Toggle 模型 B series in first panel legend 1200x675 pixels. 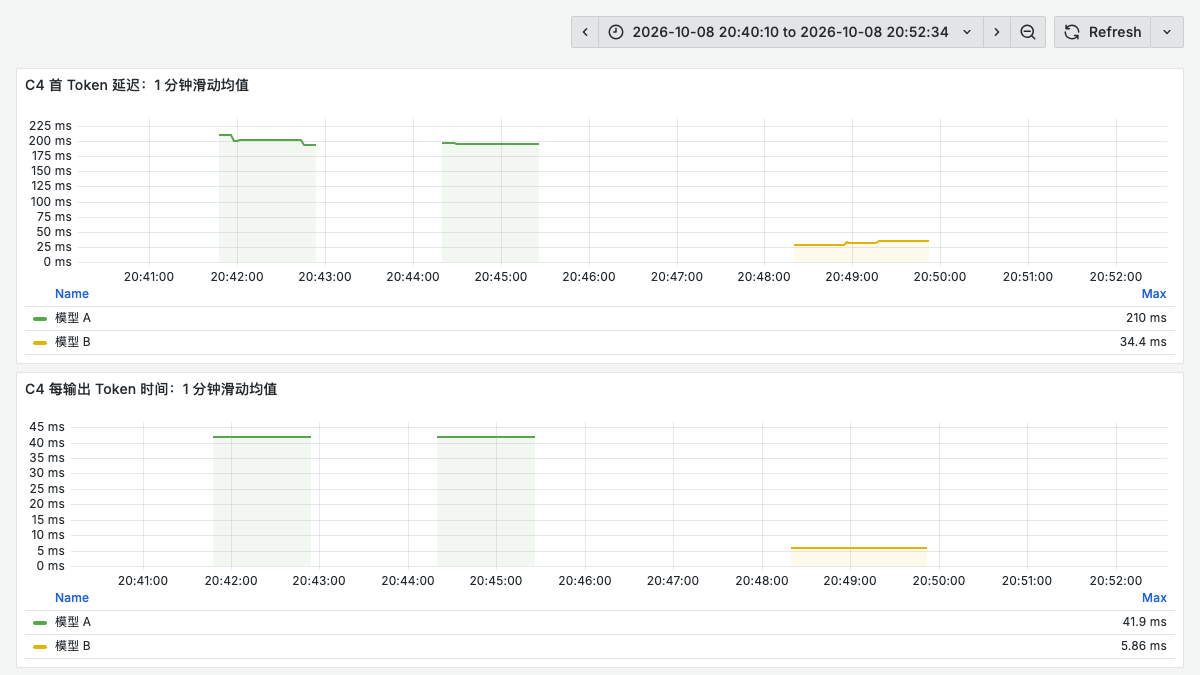pyautogui.click(x=73, y=342)
